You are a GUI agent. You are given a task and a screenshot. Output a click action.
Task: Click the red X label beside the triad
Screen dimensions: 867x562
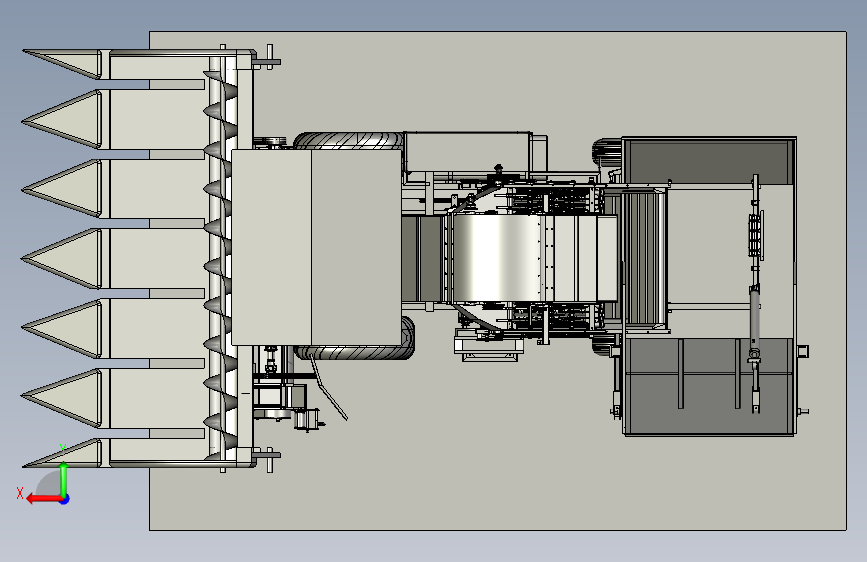tap(20, 493)
